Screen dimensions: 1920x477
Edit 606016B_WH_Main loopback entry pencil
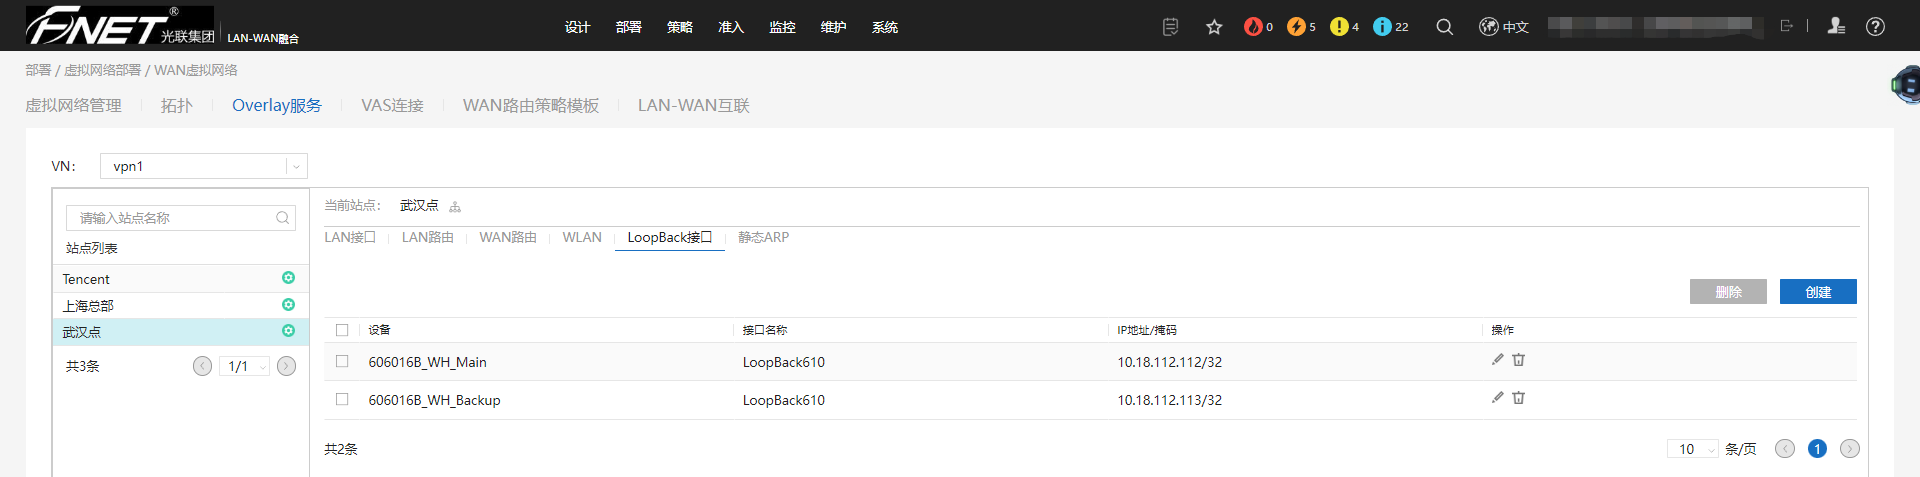coord(1497,360)
